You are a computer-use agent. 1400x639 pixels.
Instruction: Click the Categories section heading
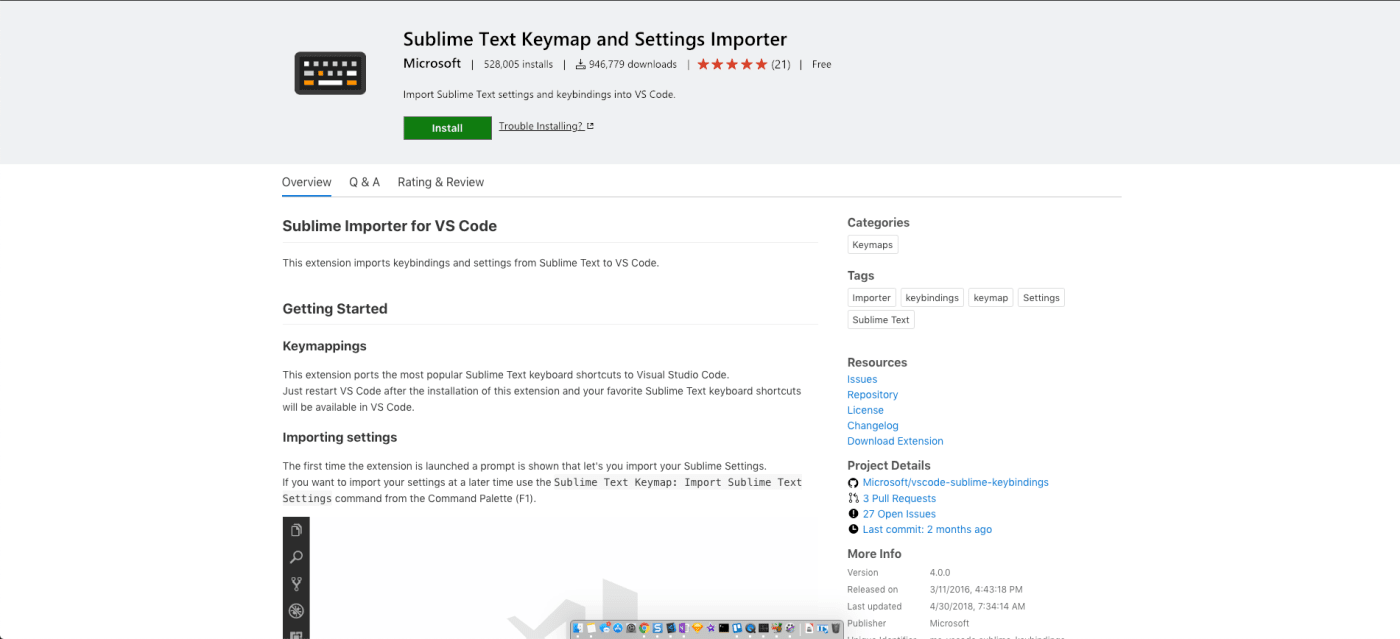[x=878, y=223]
